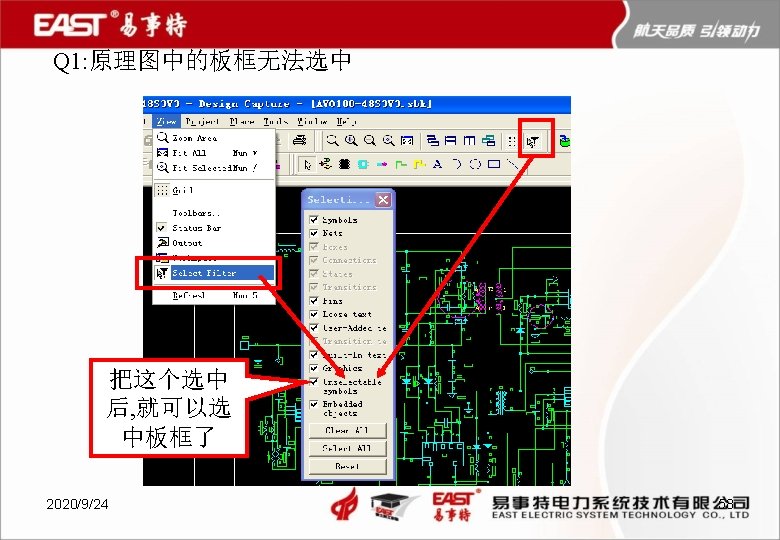Select the cyan box tool icon
Viewport: 780px width, 540px height.
[x=363, y=164]
